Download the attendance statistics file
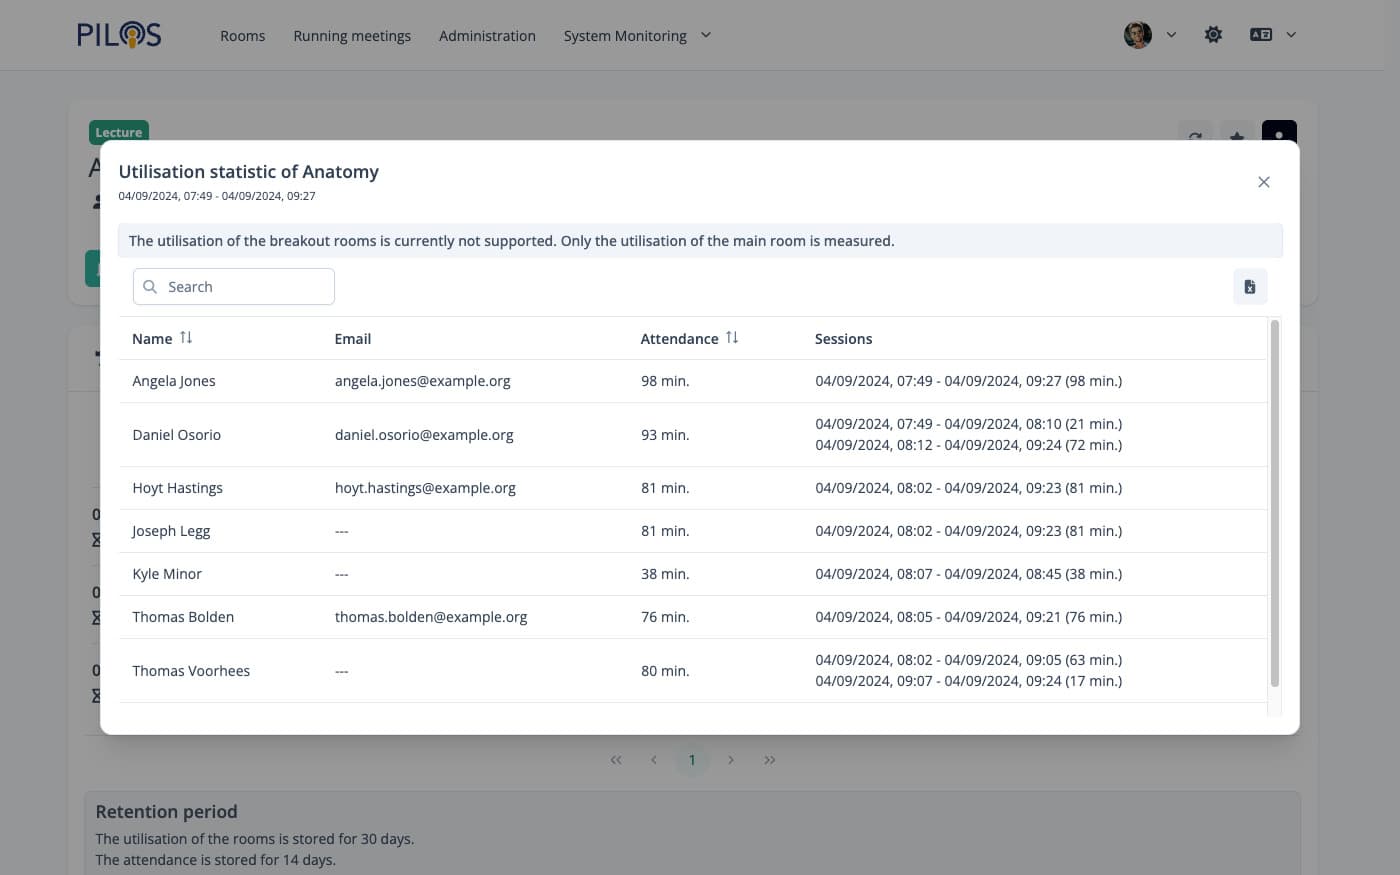The width and height of the screenshot is (1400, 875). point(1249,287)
